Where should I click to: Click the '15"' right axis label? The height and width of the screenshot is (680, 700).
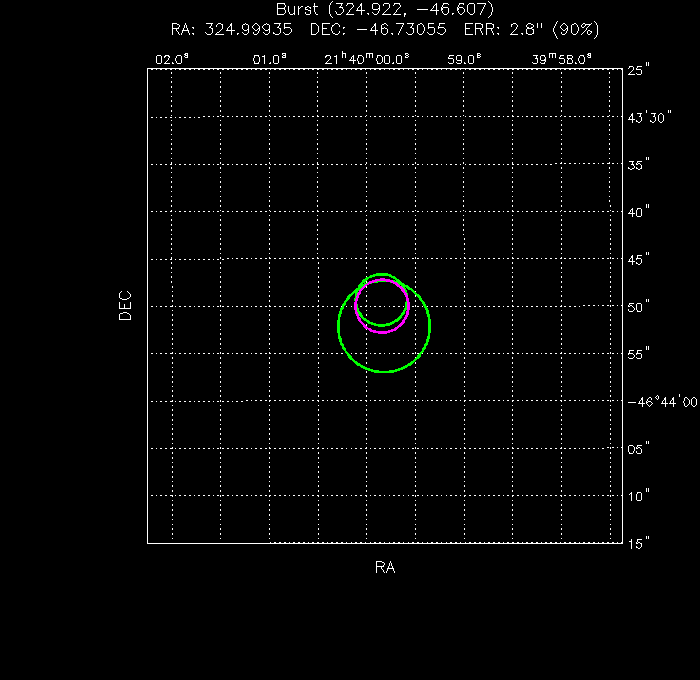click(x=638, y=544)
